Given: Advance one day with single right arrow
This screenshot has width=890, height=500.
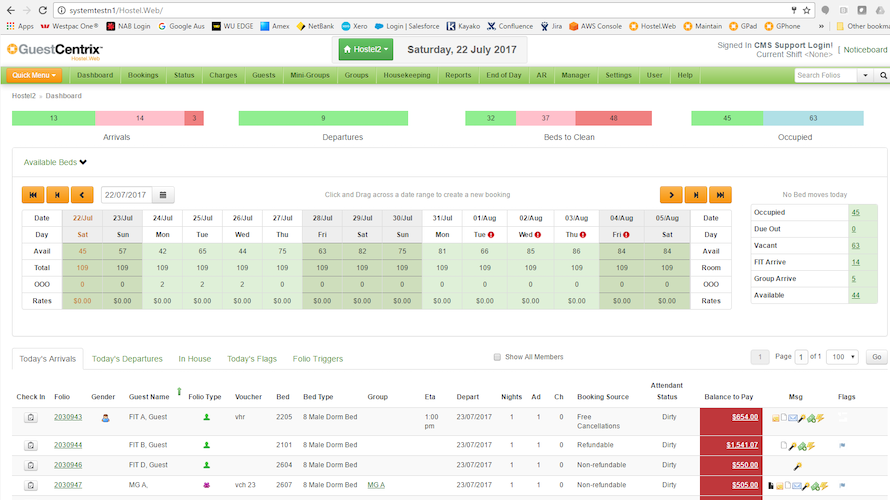Looking at the screenshot, I should [671, 195].
